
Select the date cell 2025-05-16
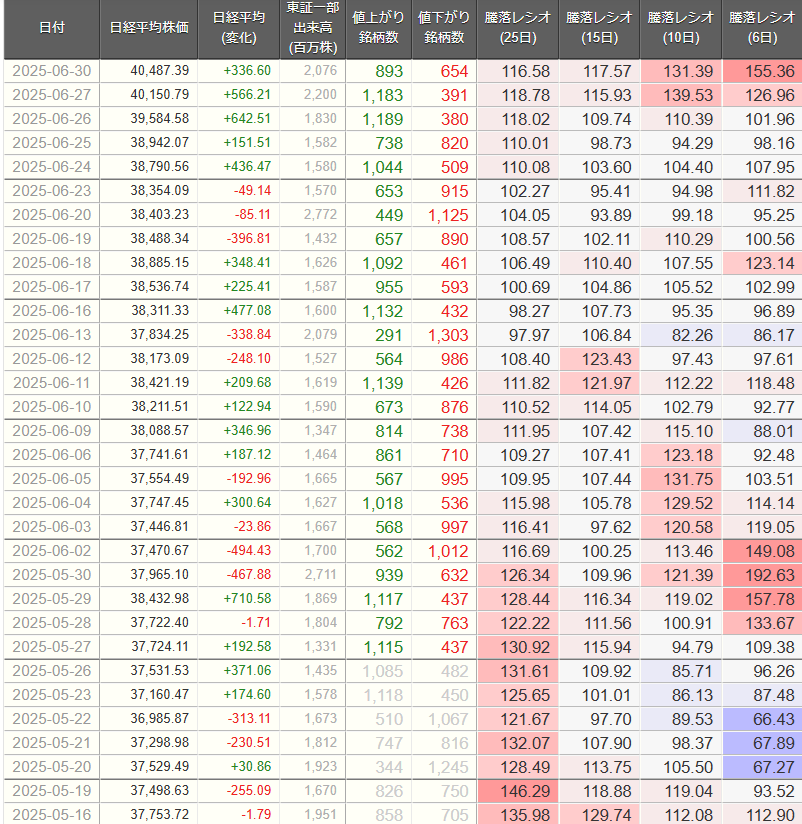coord(52,814)
